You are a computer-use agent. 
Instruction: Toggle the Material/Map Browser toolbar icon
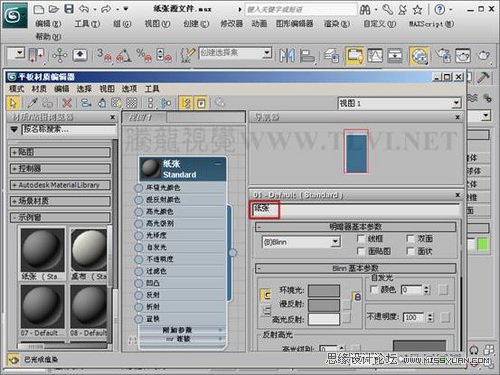tap(187, 103)
